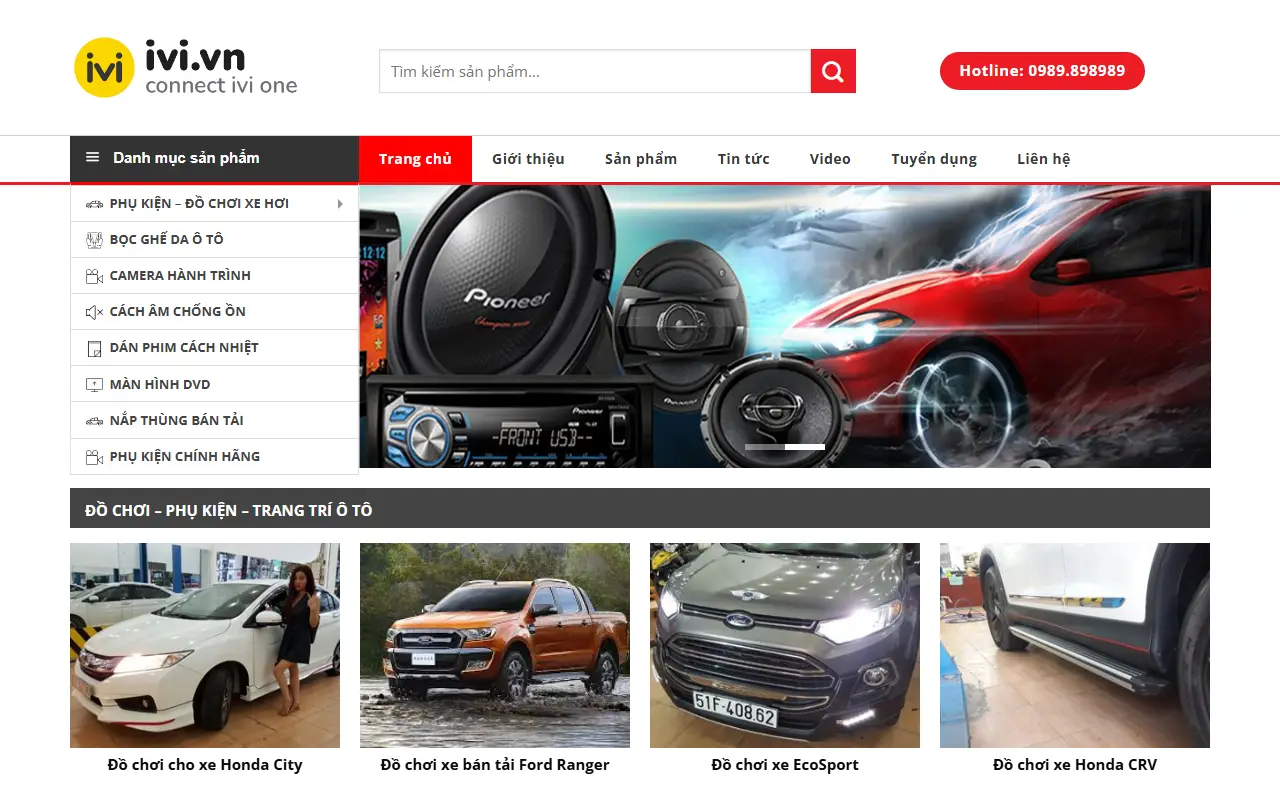Open the Liên hệ menu item

(1043, 159)
